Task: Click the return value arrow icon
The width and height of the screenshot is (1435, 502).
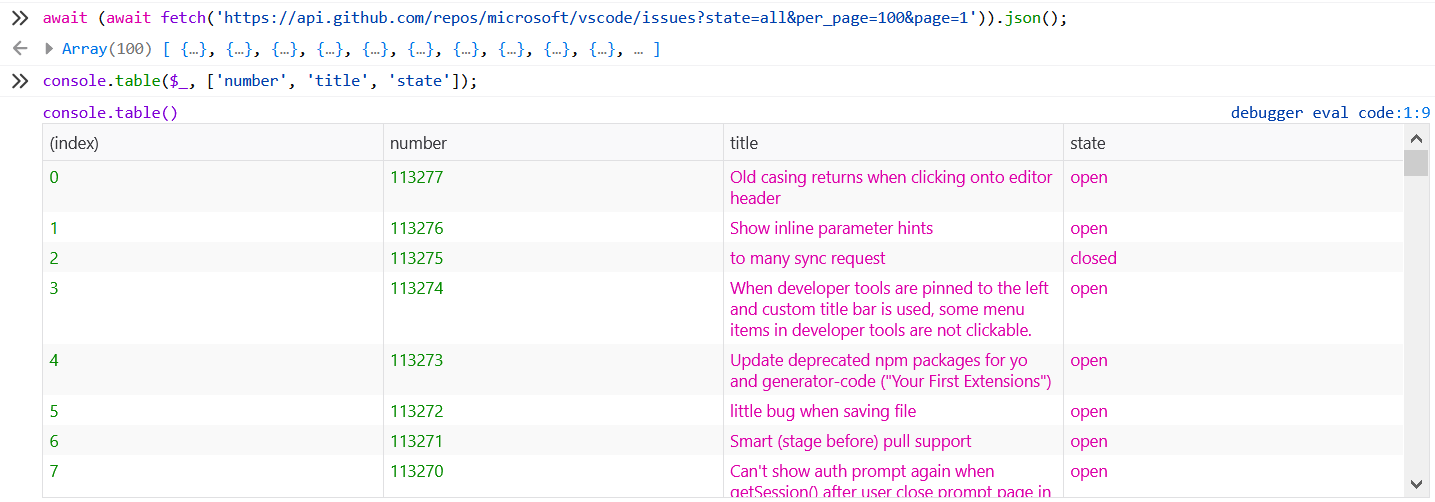Action: (x=19, y=49)
